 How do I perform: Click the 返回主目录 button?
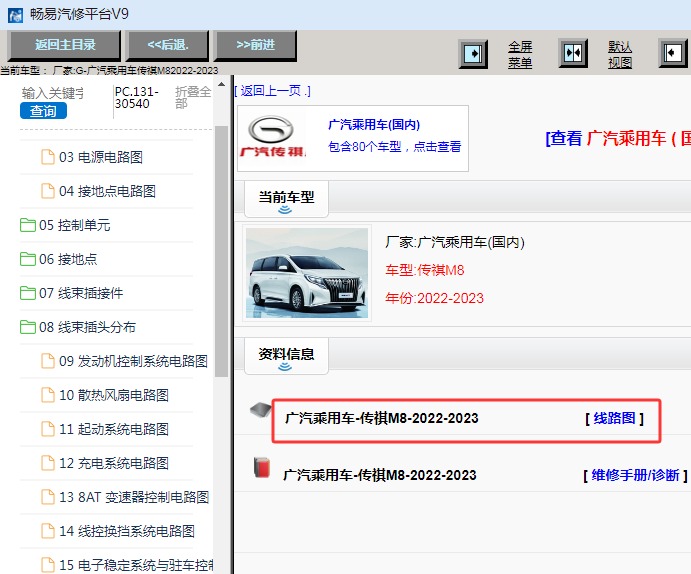[x=64, y=45]
